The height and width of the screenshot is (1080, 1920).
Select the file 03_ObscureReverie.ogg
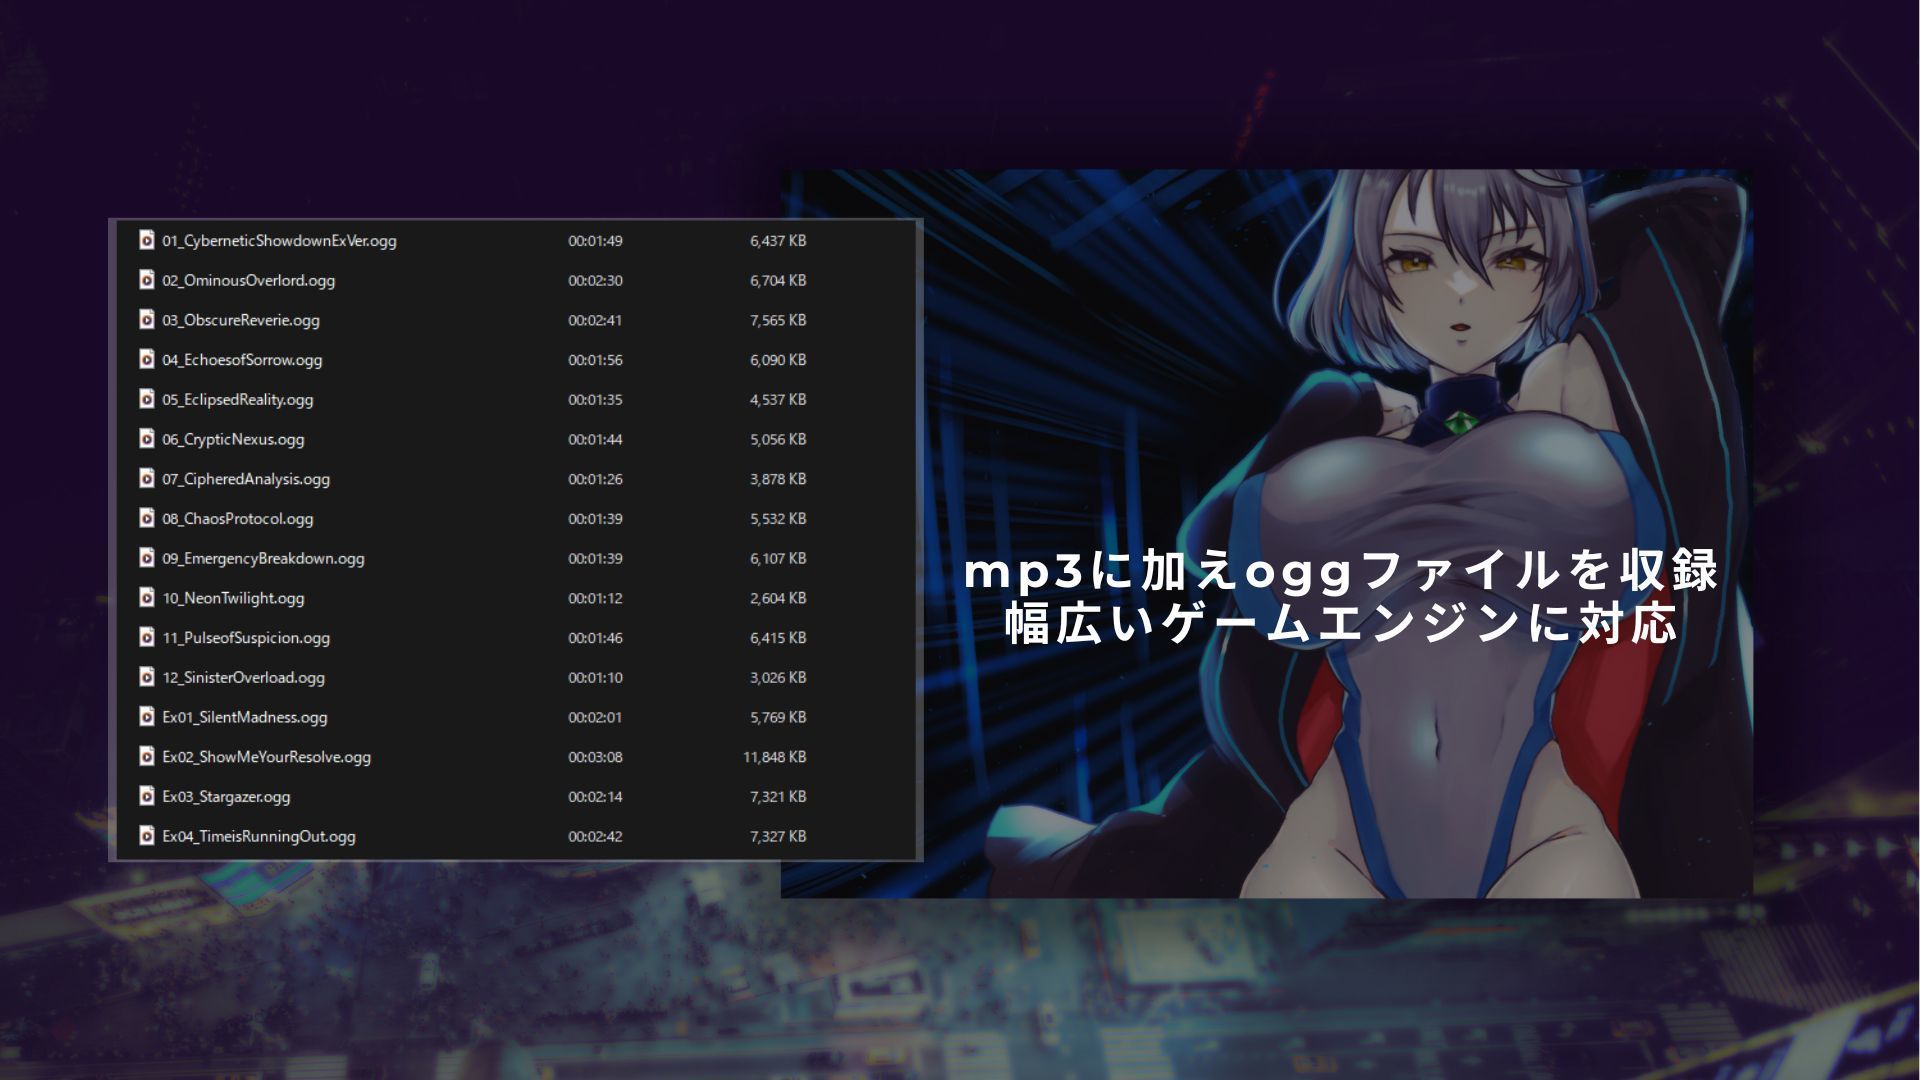point(240,320)
